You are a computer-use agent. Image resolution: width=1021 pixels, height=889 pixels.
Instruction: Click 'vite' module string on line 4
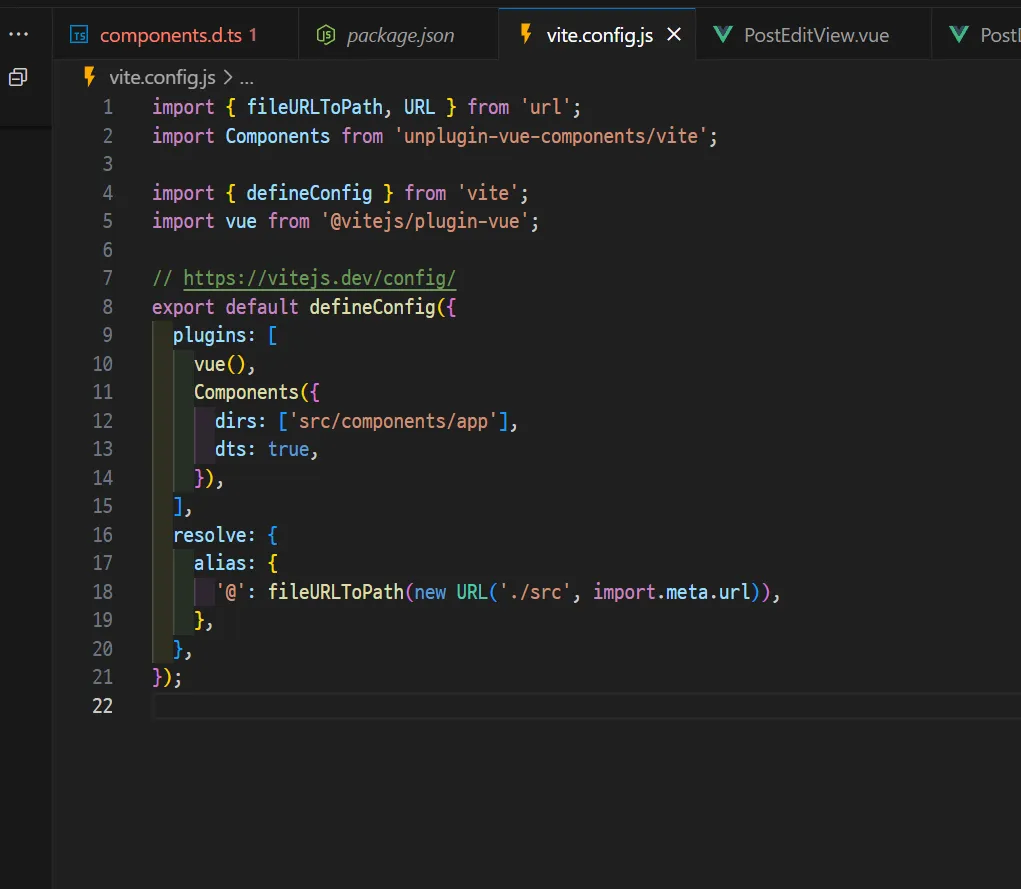[488, 193]
